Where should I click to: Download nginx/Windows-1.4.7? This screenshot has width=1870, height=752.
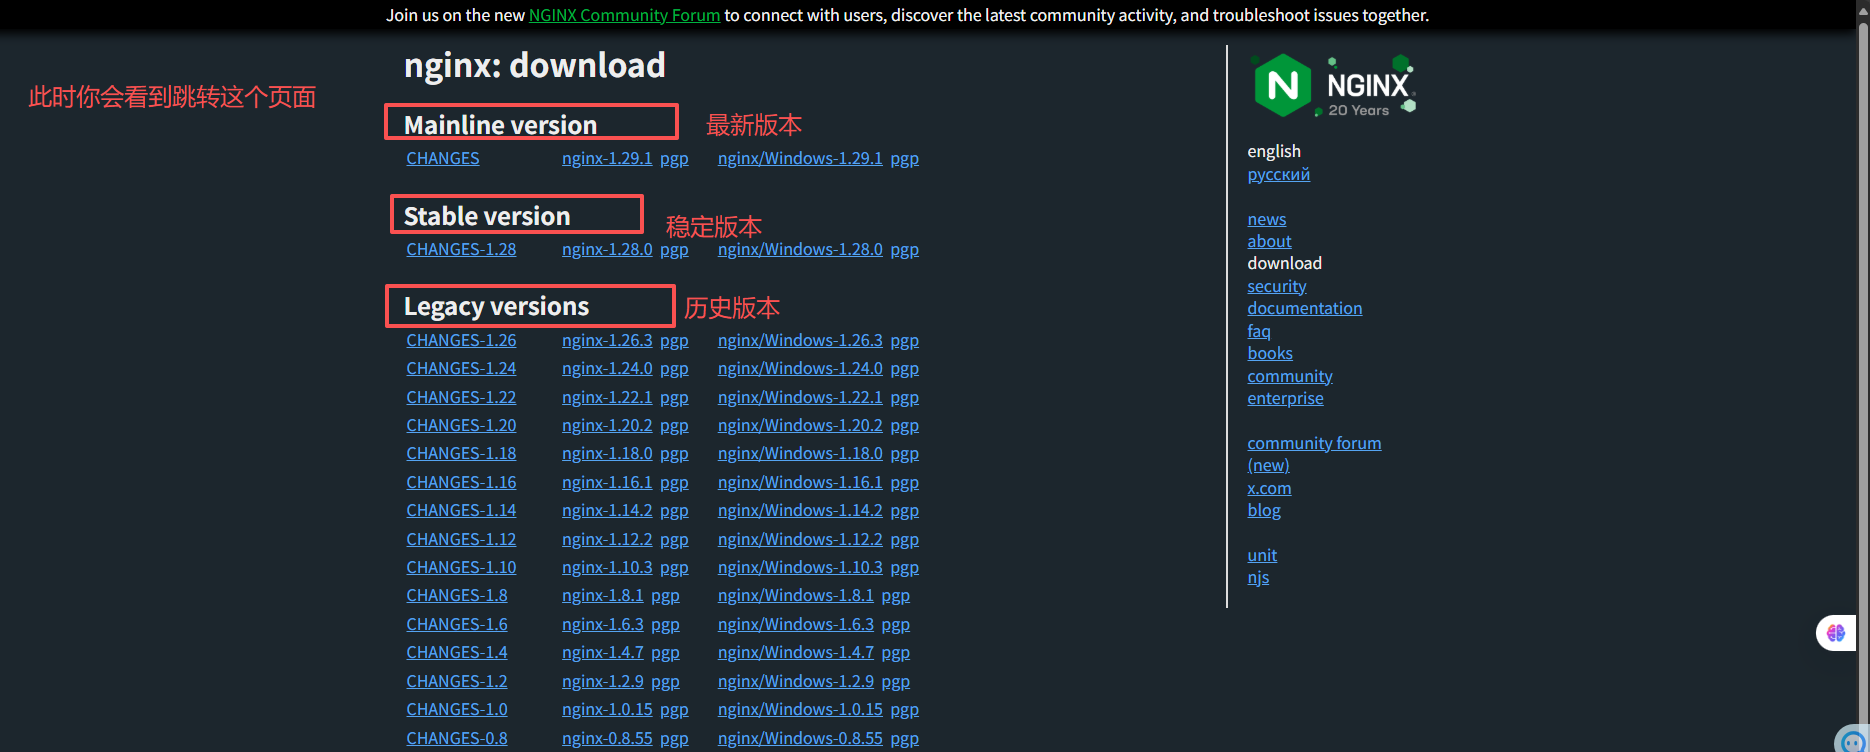796,652
